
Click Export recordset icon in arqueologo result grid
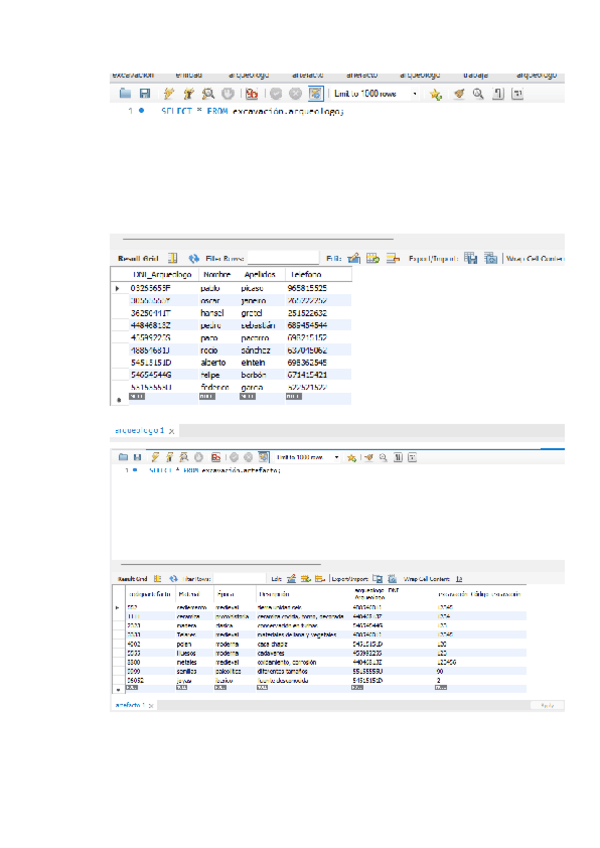point(470,257)
